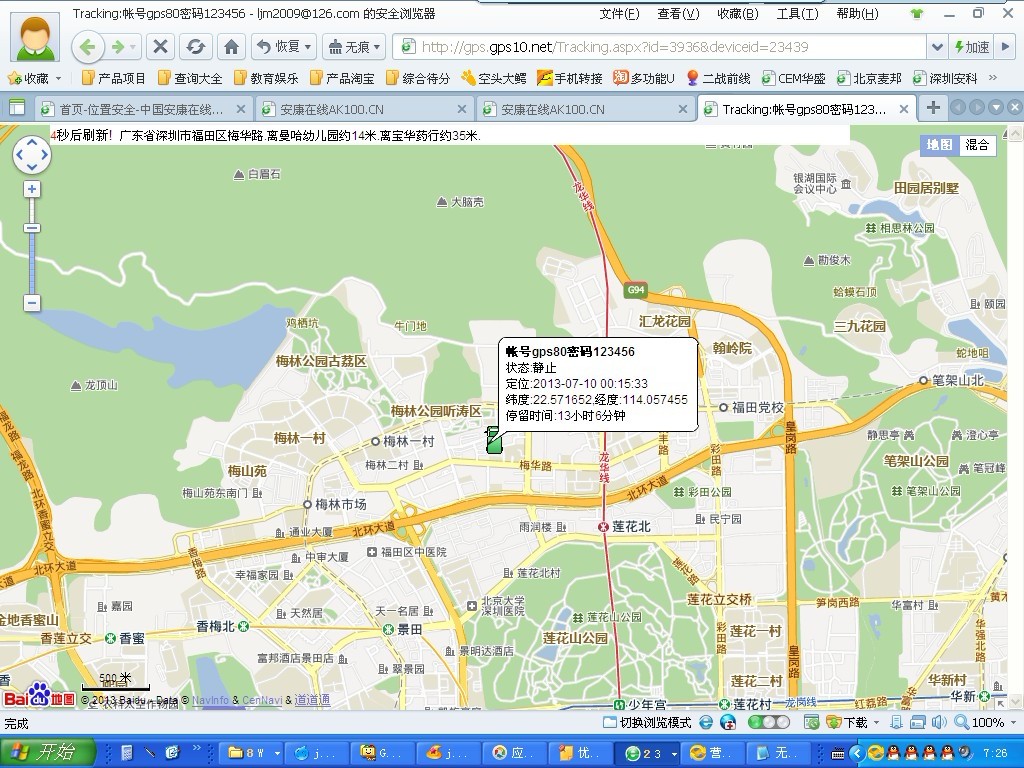Image resolution: width=1024 pixels, height=768 pixels.
Task: Click 切换浏览模式 in status bar
Action: point(647,722)
